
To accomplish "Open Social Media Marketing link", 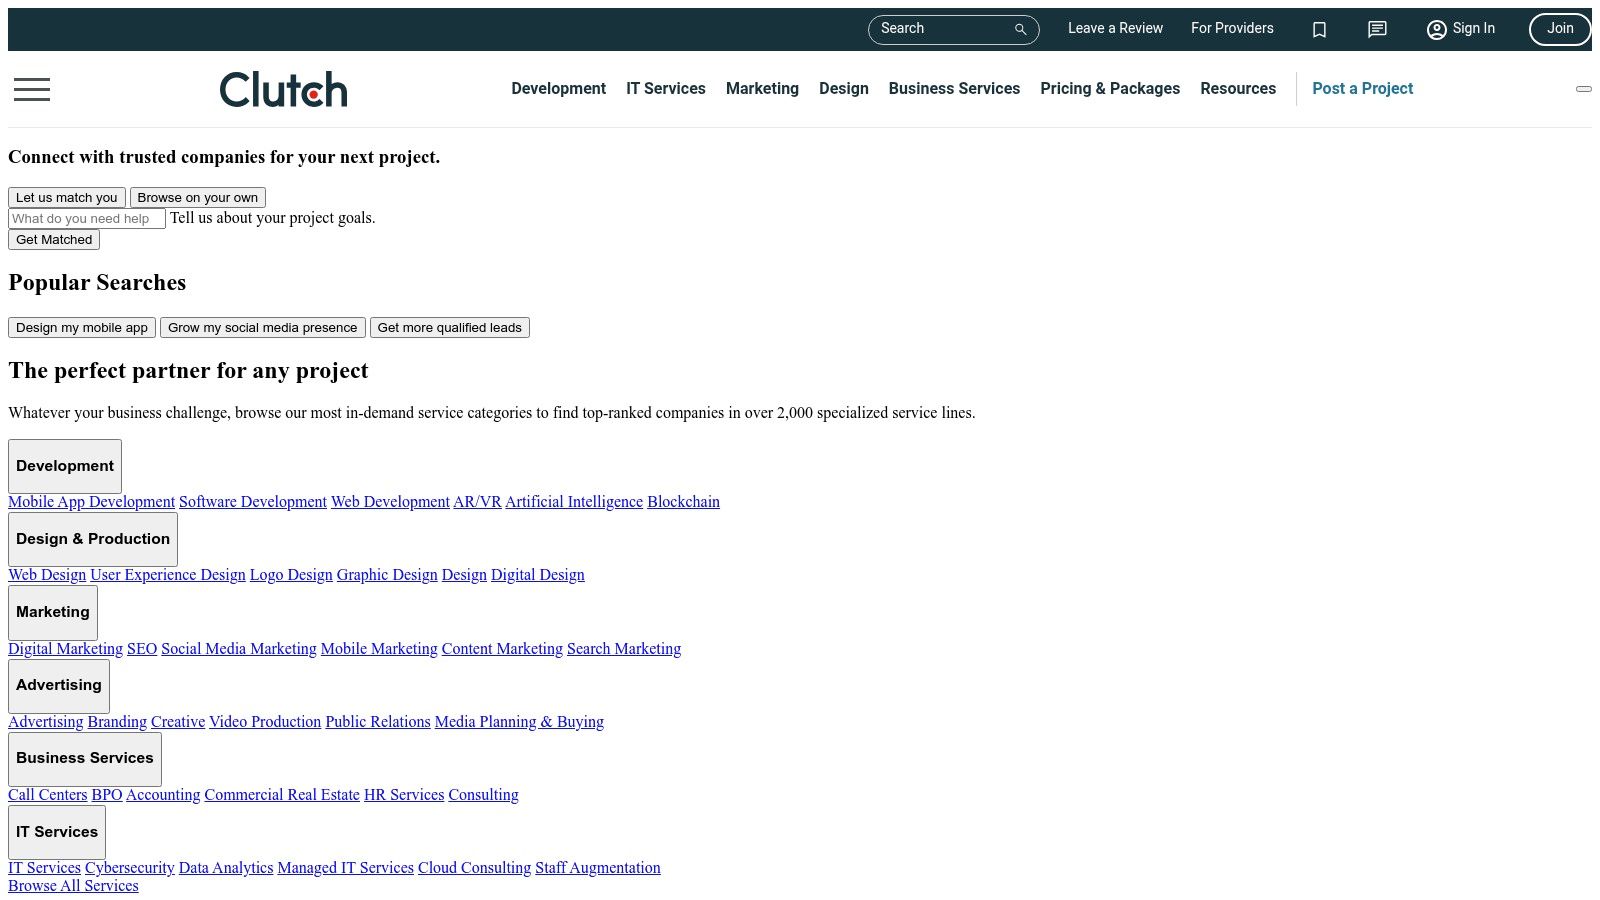I will pyautogui.click(x=239, y=649).
